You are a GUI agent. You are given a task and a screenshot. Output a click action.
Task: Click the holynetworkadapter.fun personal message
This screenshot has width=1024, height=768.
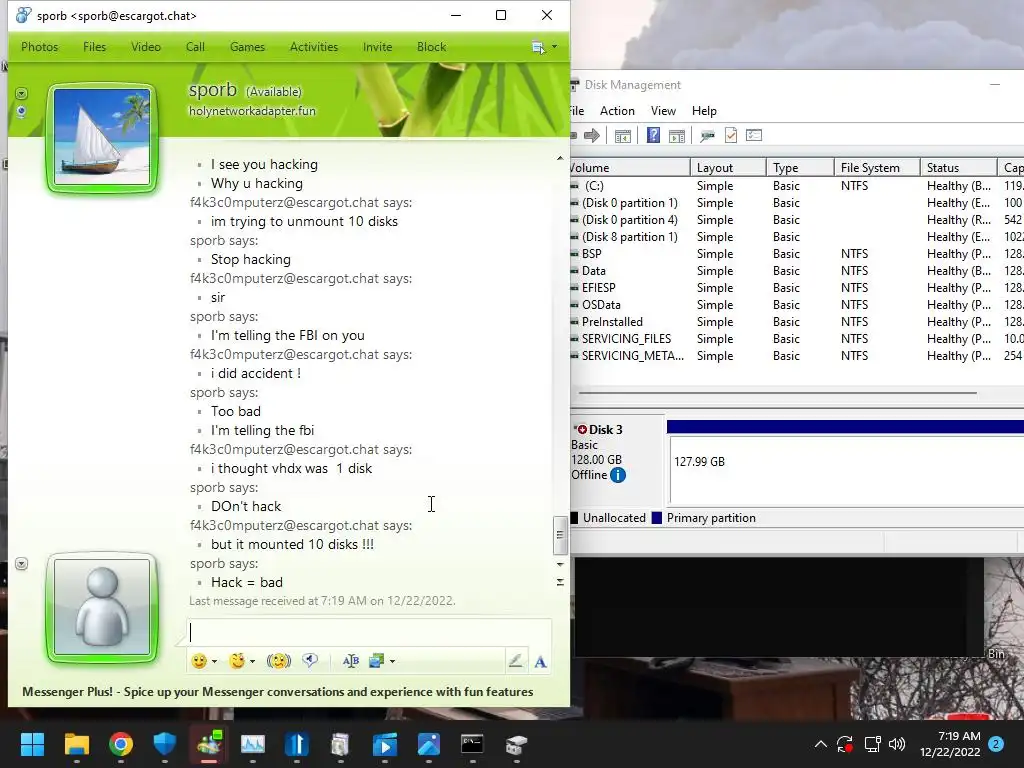(x=252, y=111)
